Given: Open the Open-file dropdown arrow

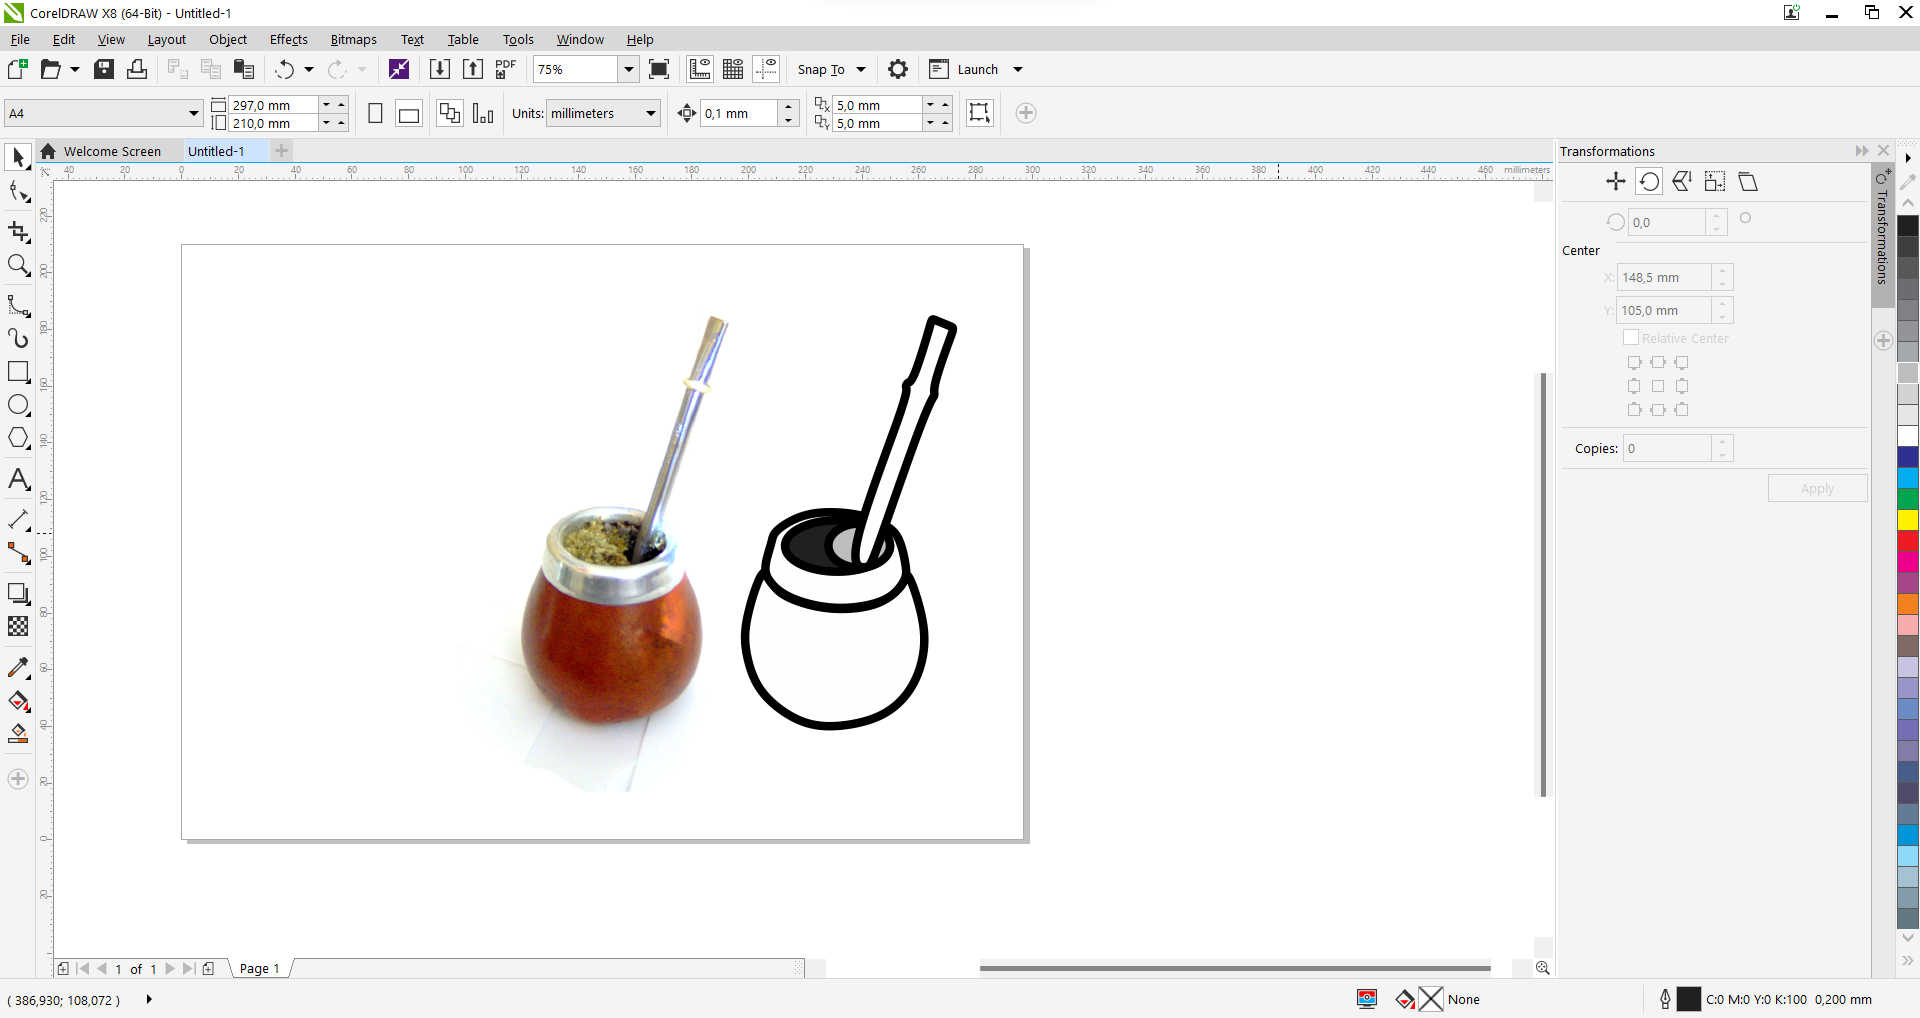Looking at the screenshot, I should point(74,69).
